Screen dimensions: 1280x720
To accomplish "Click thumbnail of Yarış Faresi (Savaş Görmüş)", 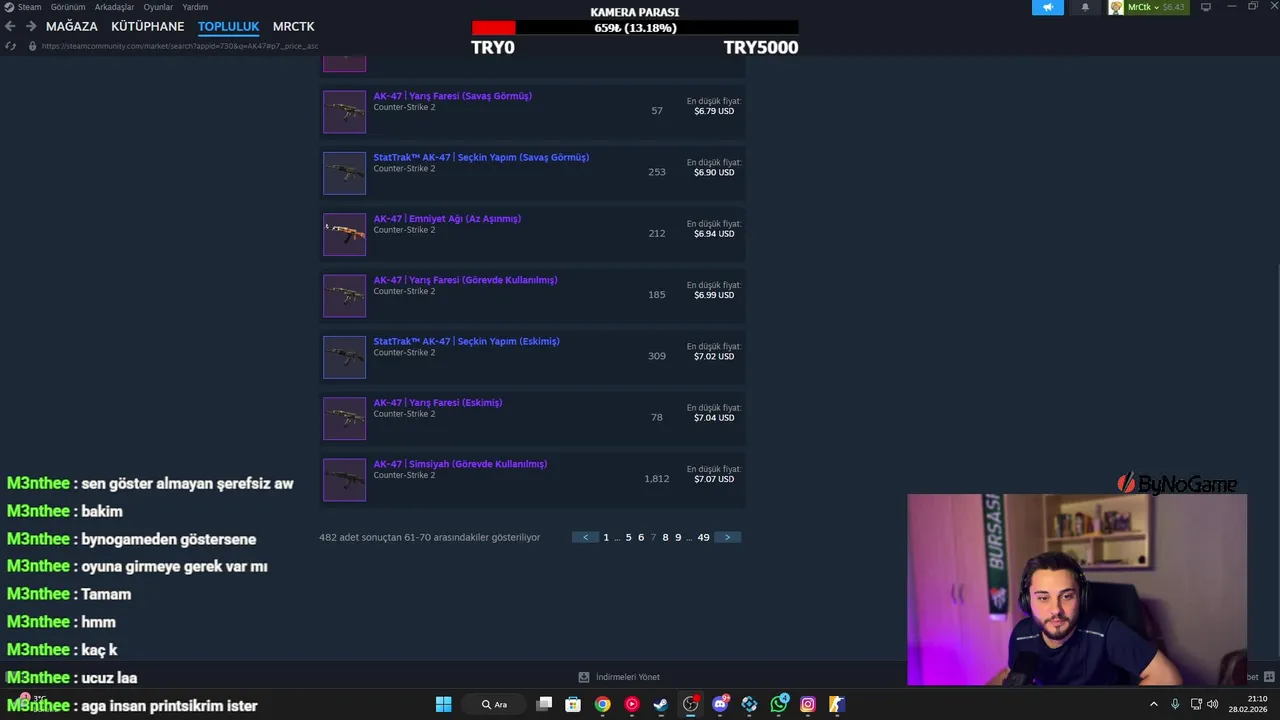I will tap(344, 112).
